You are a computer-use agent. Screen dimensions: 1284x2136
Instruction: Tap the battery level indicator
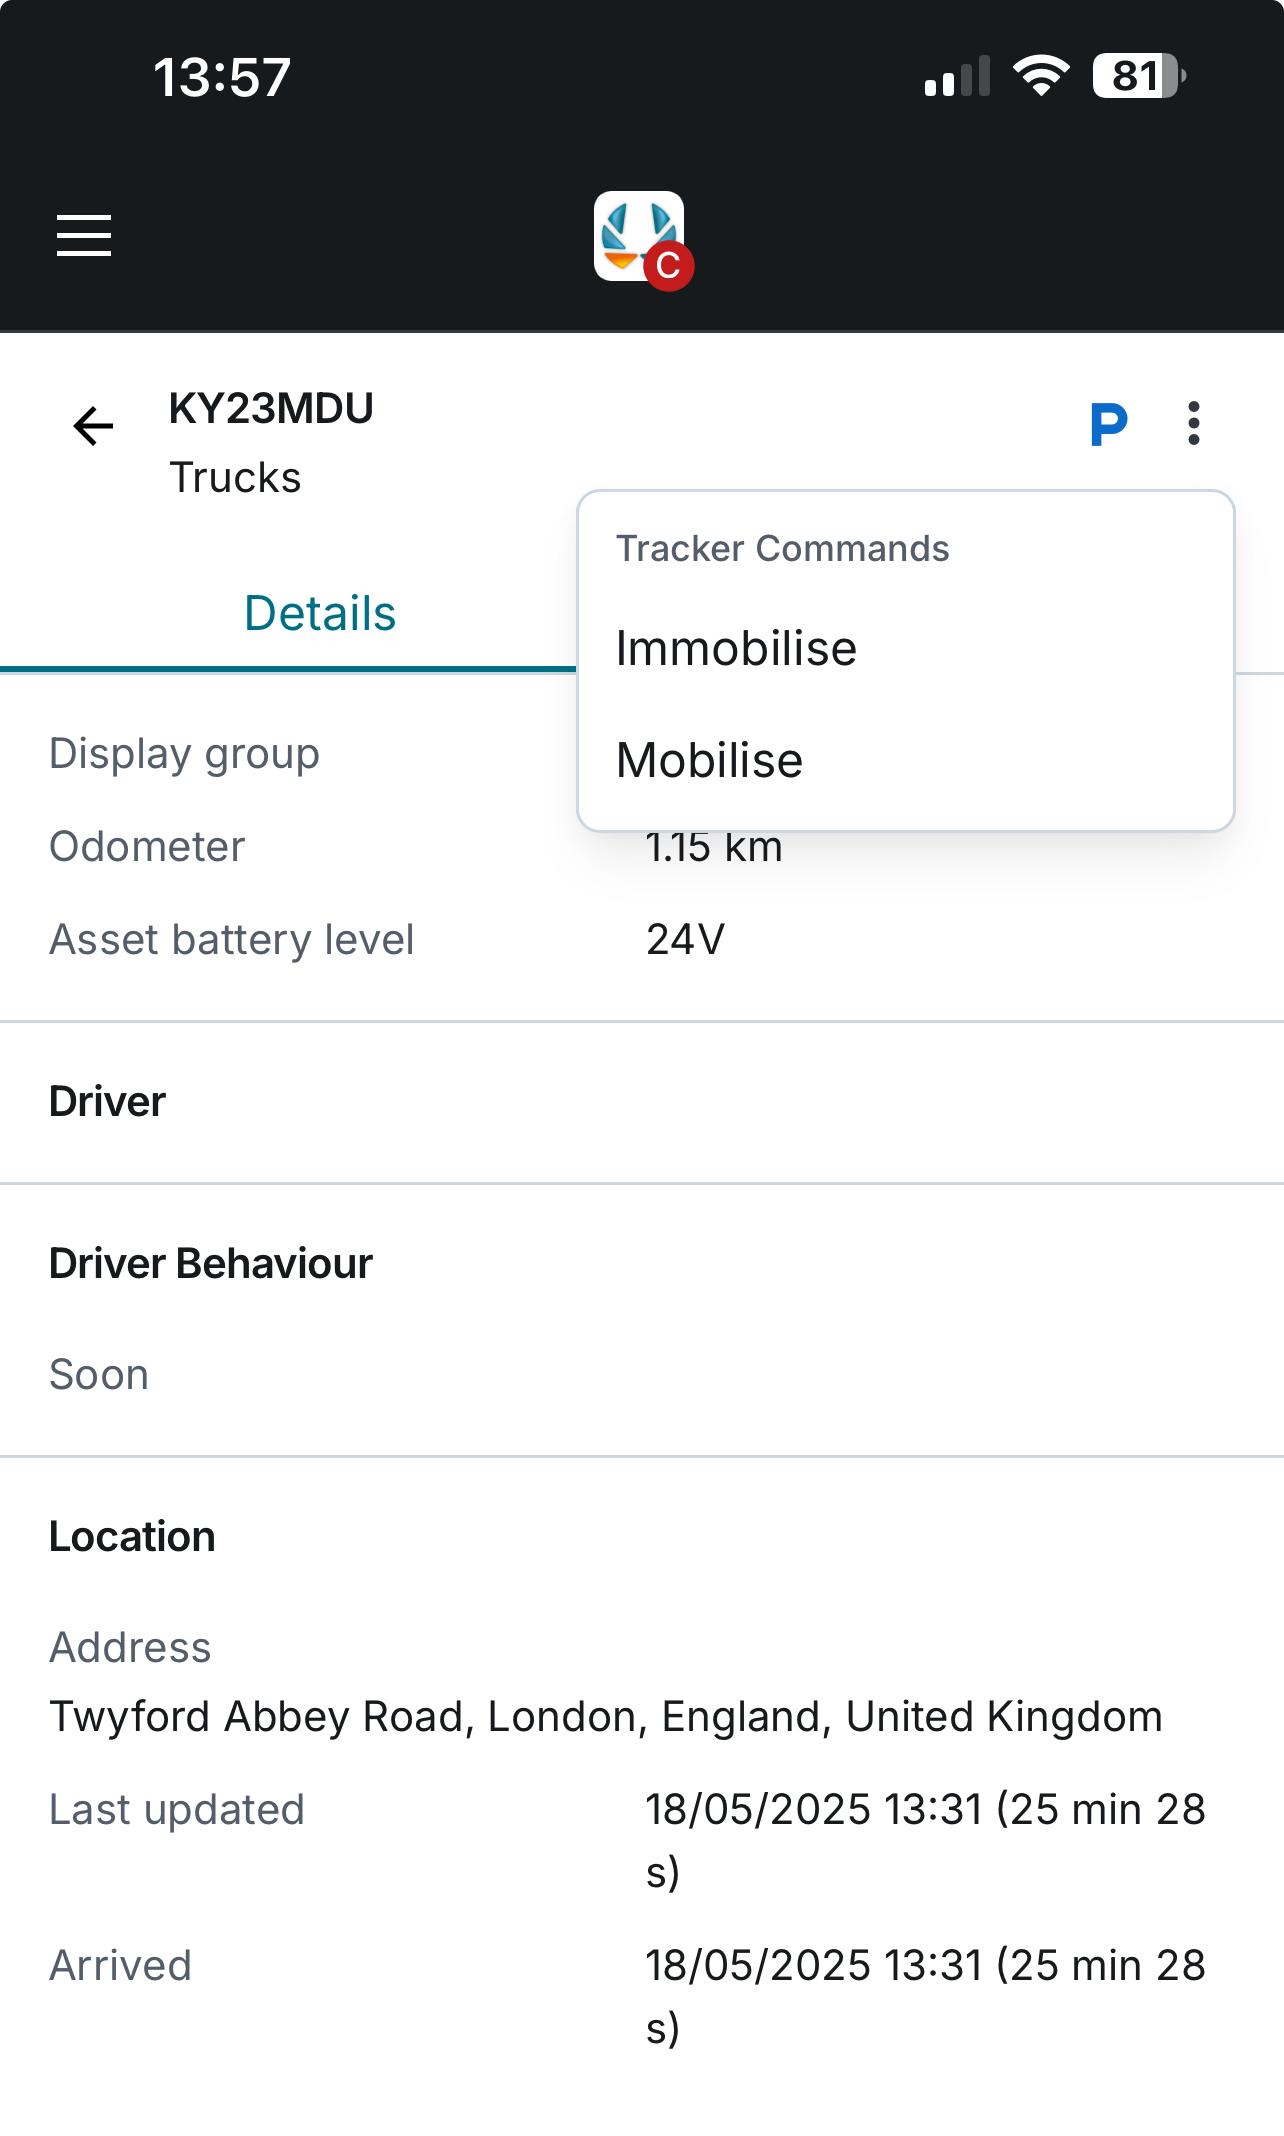point(1138,76)
